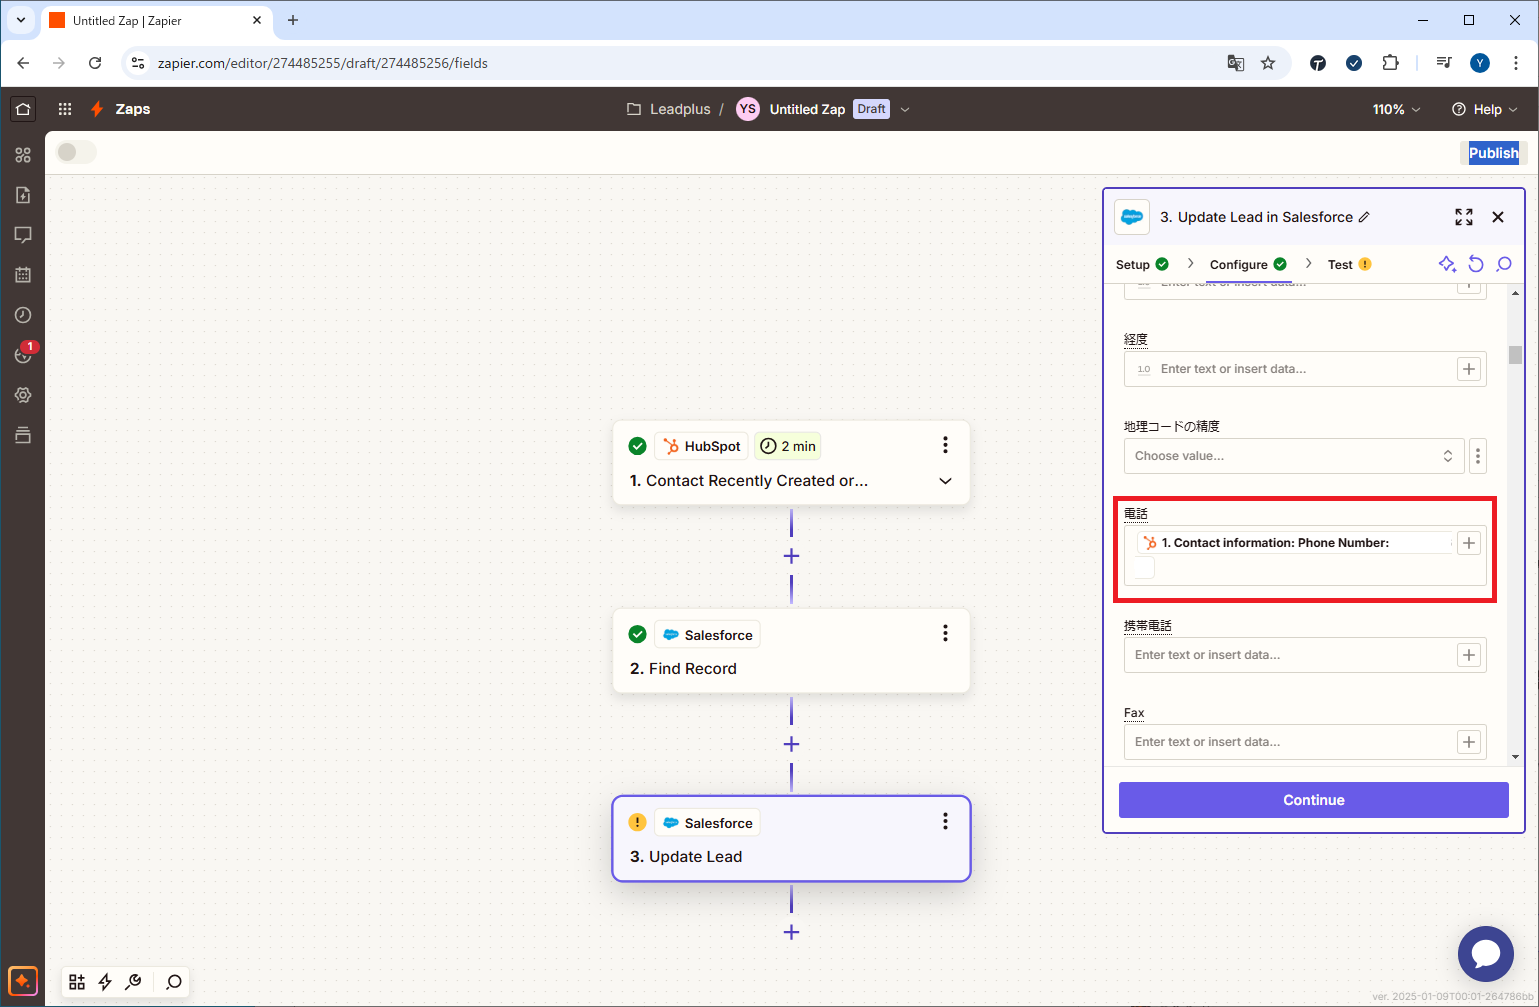Viewport: 1539px width, 1007px height.
Task: Click the lightning bolt icon in the bottom toolbar
Action: pos(105,982)
